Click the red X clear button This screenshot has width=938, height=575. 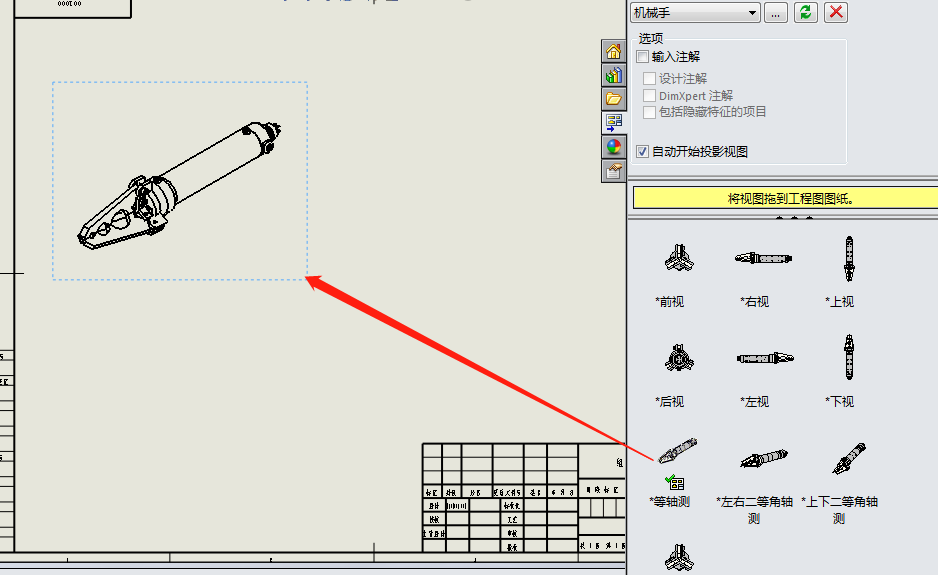point(836,12)
